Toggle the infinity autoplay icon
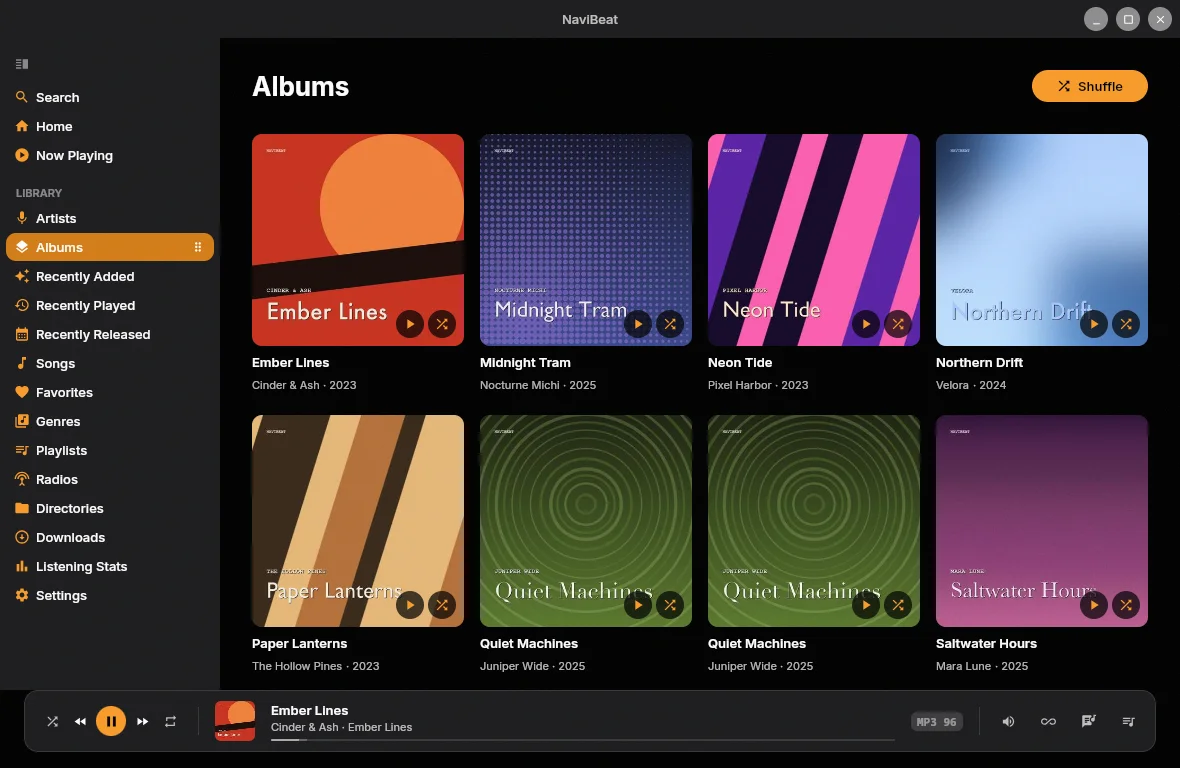This screenshot has height=768, width=1180. pos(1048,721)
